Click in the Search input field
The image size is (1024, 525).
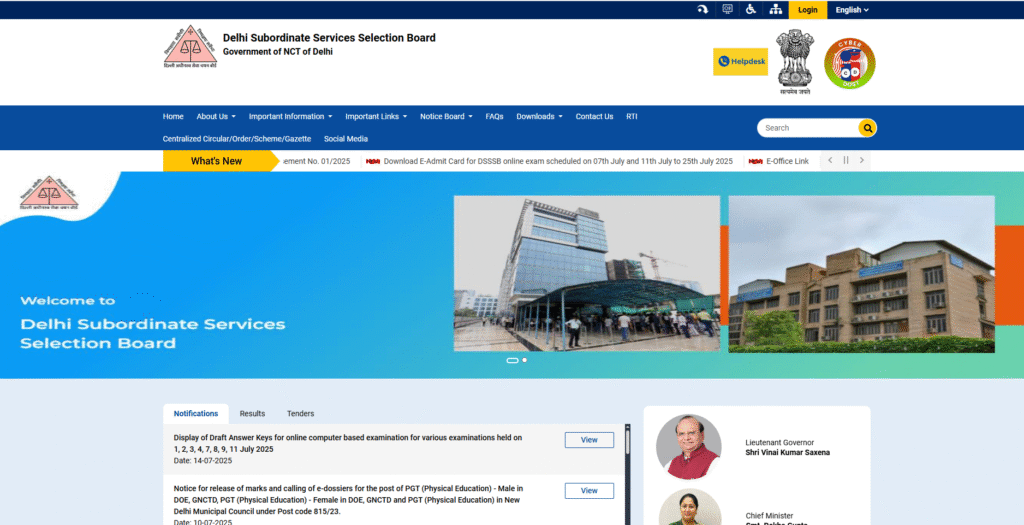[x=808, y=128]
